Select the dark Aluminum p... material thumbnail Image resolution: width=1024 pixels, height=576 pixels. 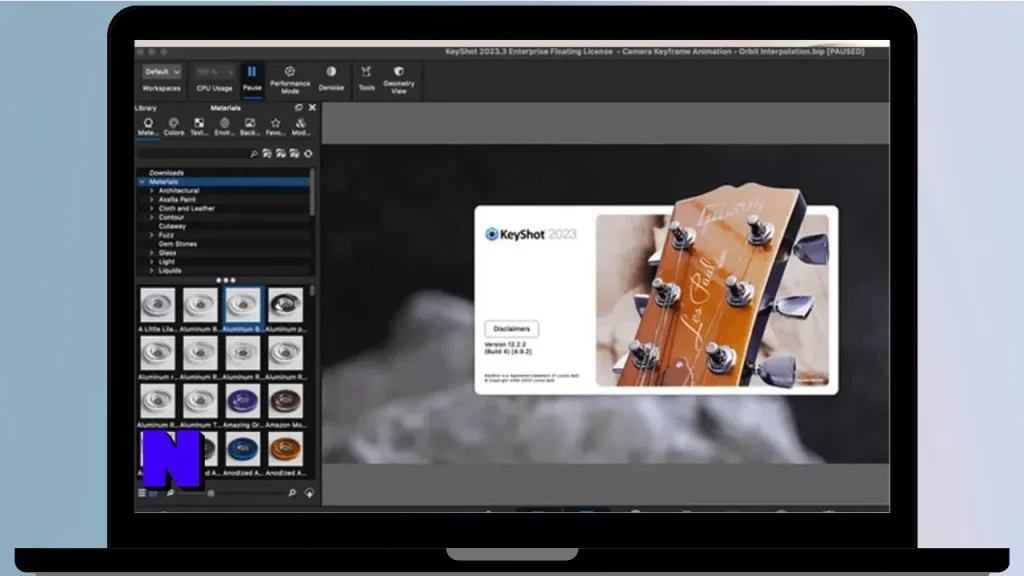coord(285,306)
